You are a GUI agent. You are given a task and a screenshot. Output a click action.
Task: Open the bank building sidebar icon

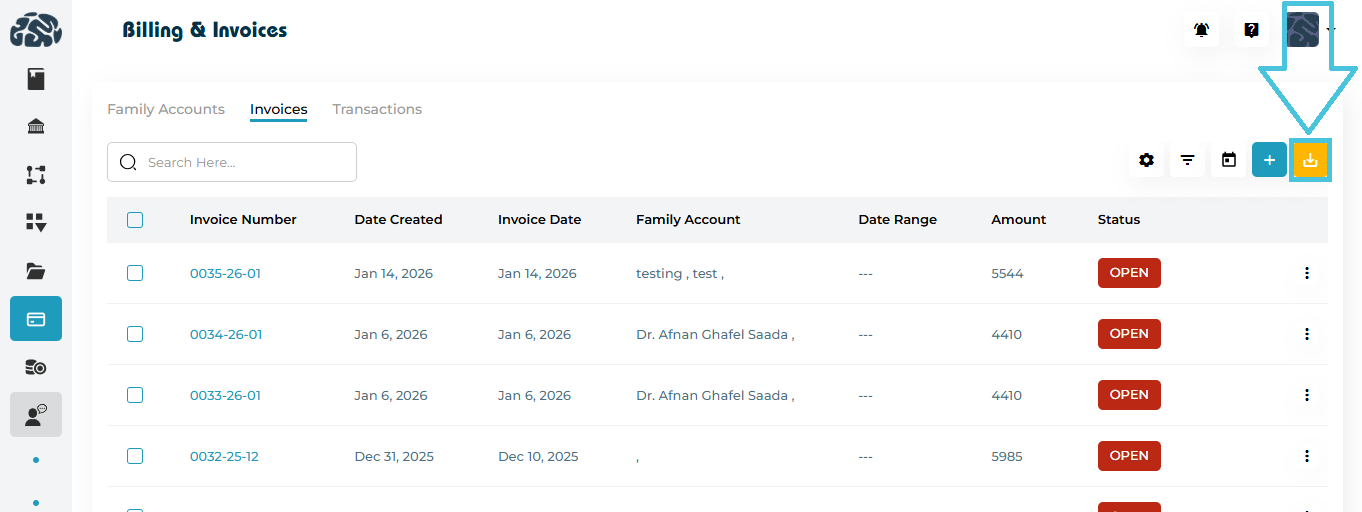click(x=36, y=127)
